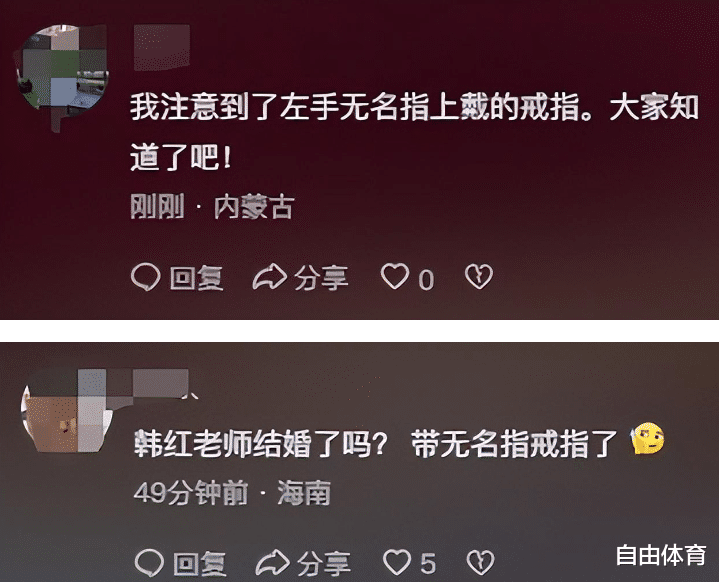This screenshot has height=582, width=719.
Task: Click the blurred username of the 内蒙古 commenter
Action: tap(161, 48)
